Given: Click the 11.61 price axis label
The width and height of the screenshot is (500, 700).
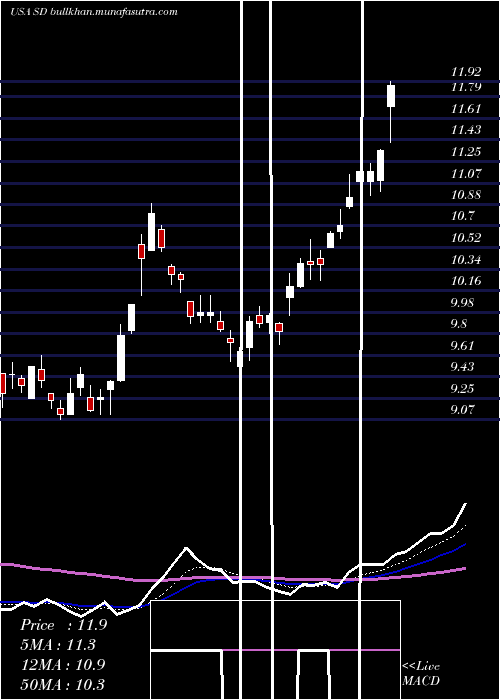Looking at the screenshot, I should click(467, 108).
